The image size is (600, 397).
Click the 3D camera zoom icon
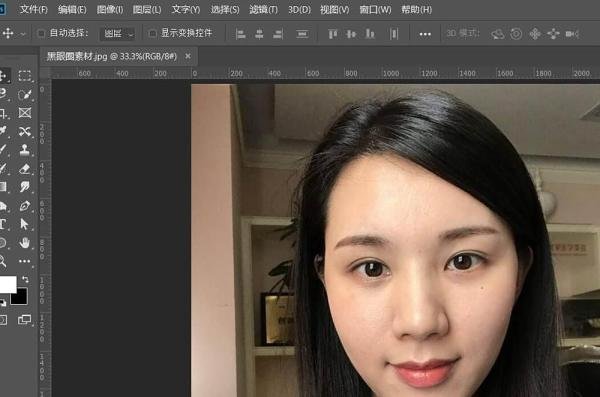coord(572,34)
